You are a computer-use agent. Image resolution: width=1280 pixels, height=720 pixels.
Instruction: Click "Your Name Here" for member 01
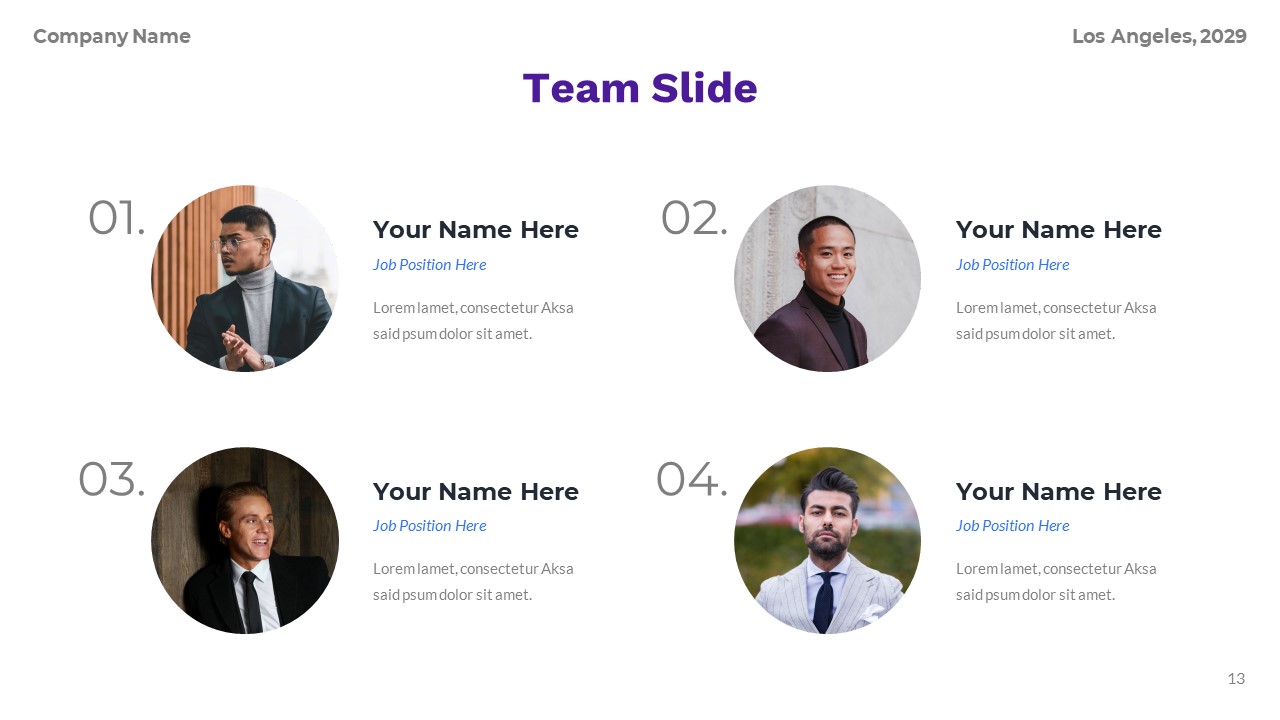[x=475, y=230]
